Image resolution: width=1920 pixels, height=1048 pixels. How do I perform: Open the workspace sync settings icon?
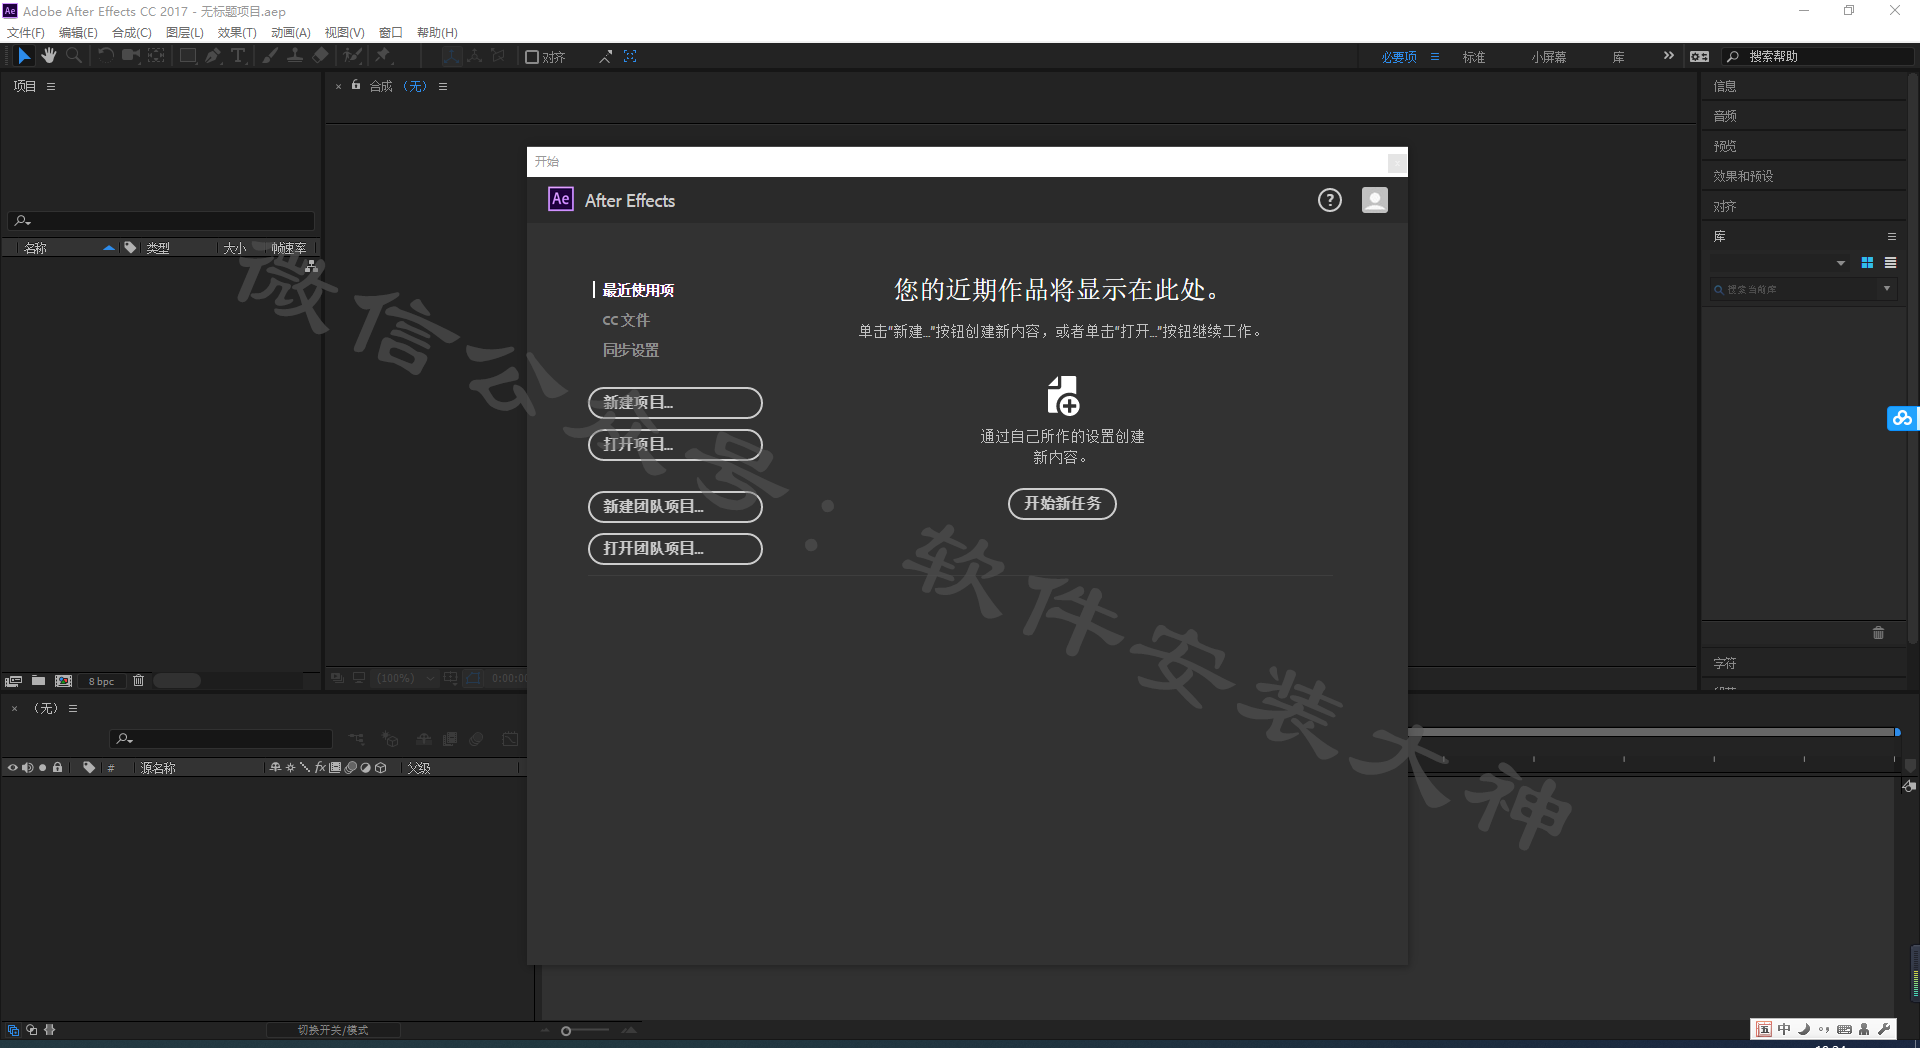1699,57
